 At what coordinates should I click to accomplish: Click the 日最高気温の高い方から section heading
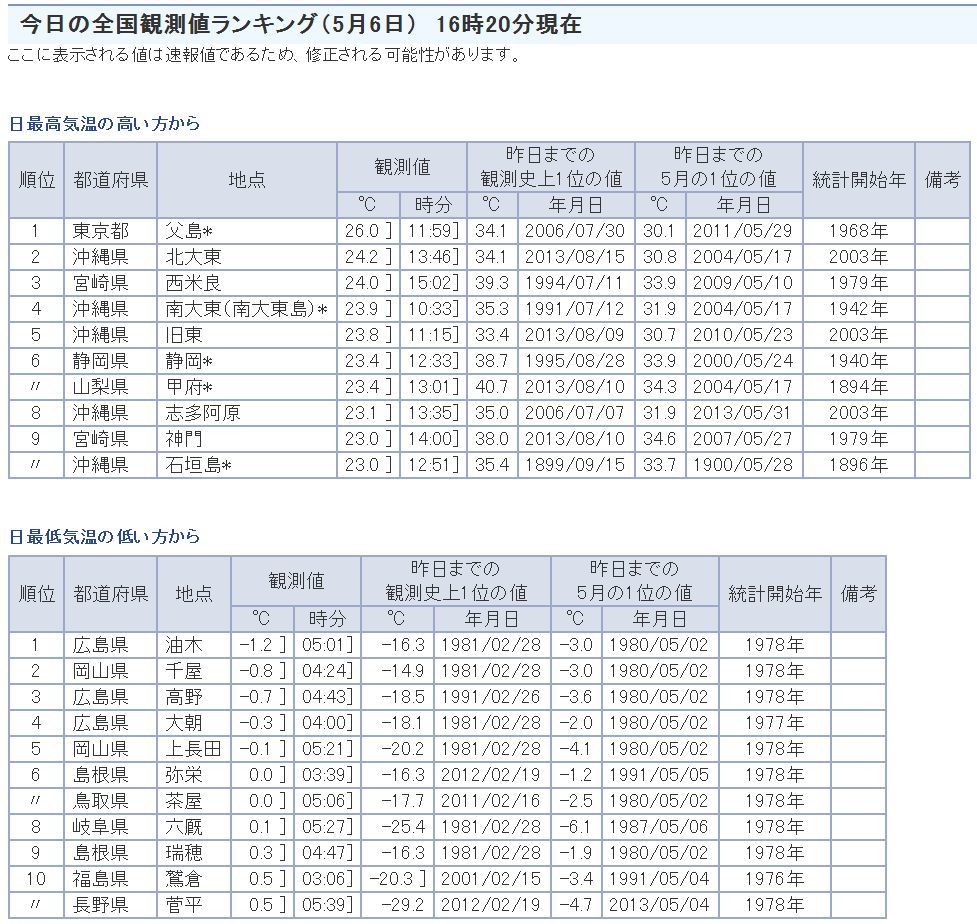click(104, 124)
